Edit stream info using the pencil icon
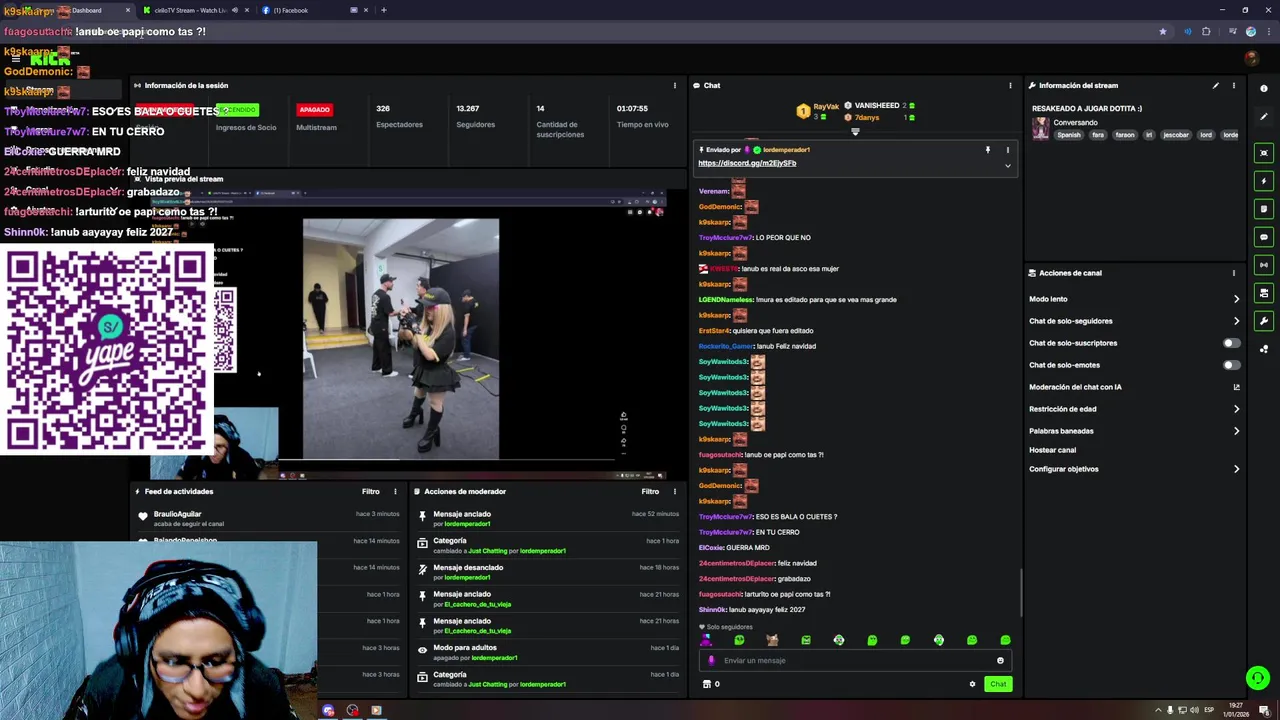This screenshot has height=720, width=1280. [x=1216, y=85]
